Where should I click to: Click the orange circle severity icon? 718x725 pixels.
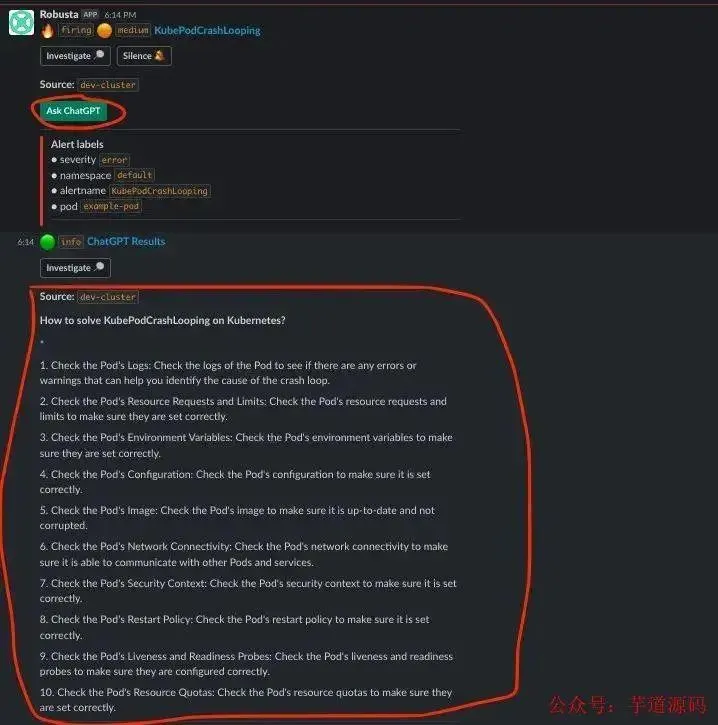click(104, 31)
